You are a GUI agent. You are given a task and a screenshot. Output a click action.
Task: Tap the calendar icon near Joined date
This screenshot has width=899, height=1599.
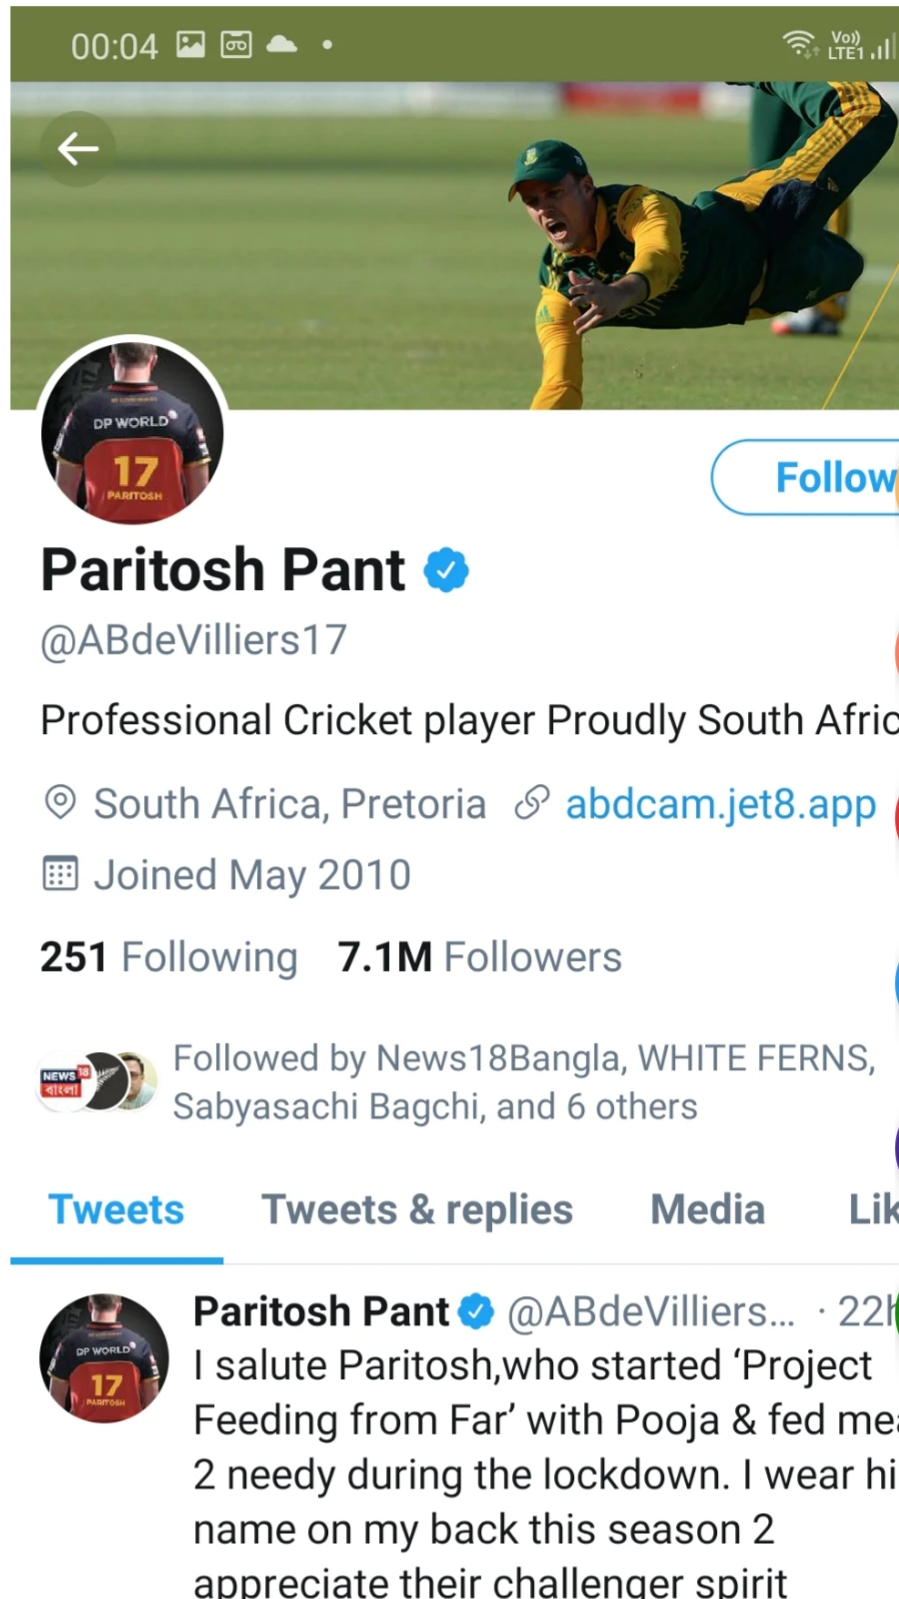[60, 874]
